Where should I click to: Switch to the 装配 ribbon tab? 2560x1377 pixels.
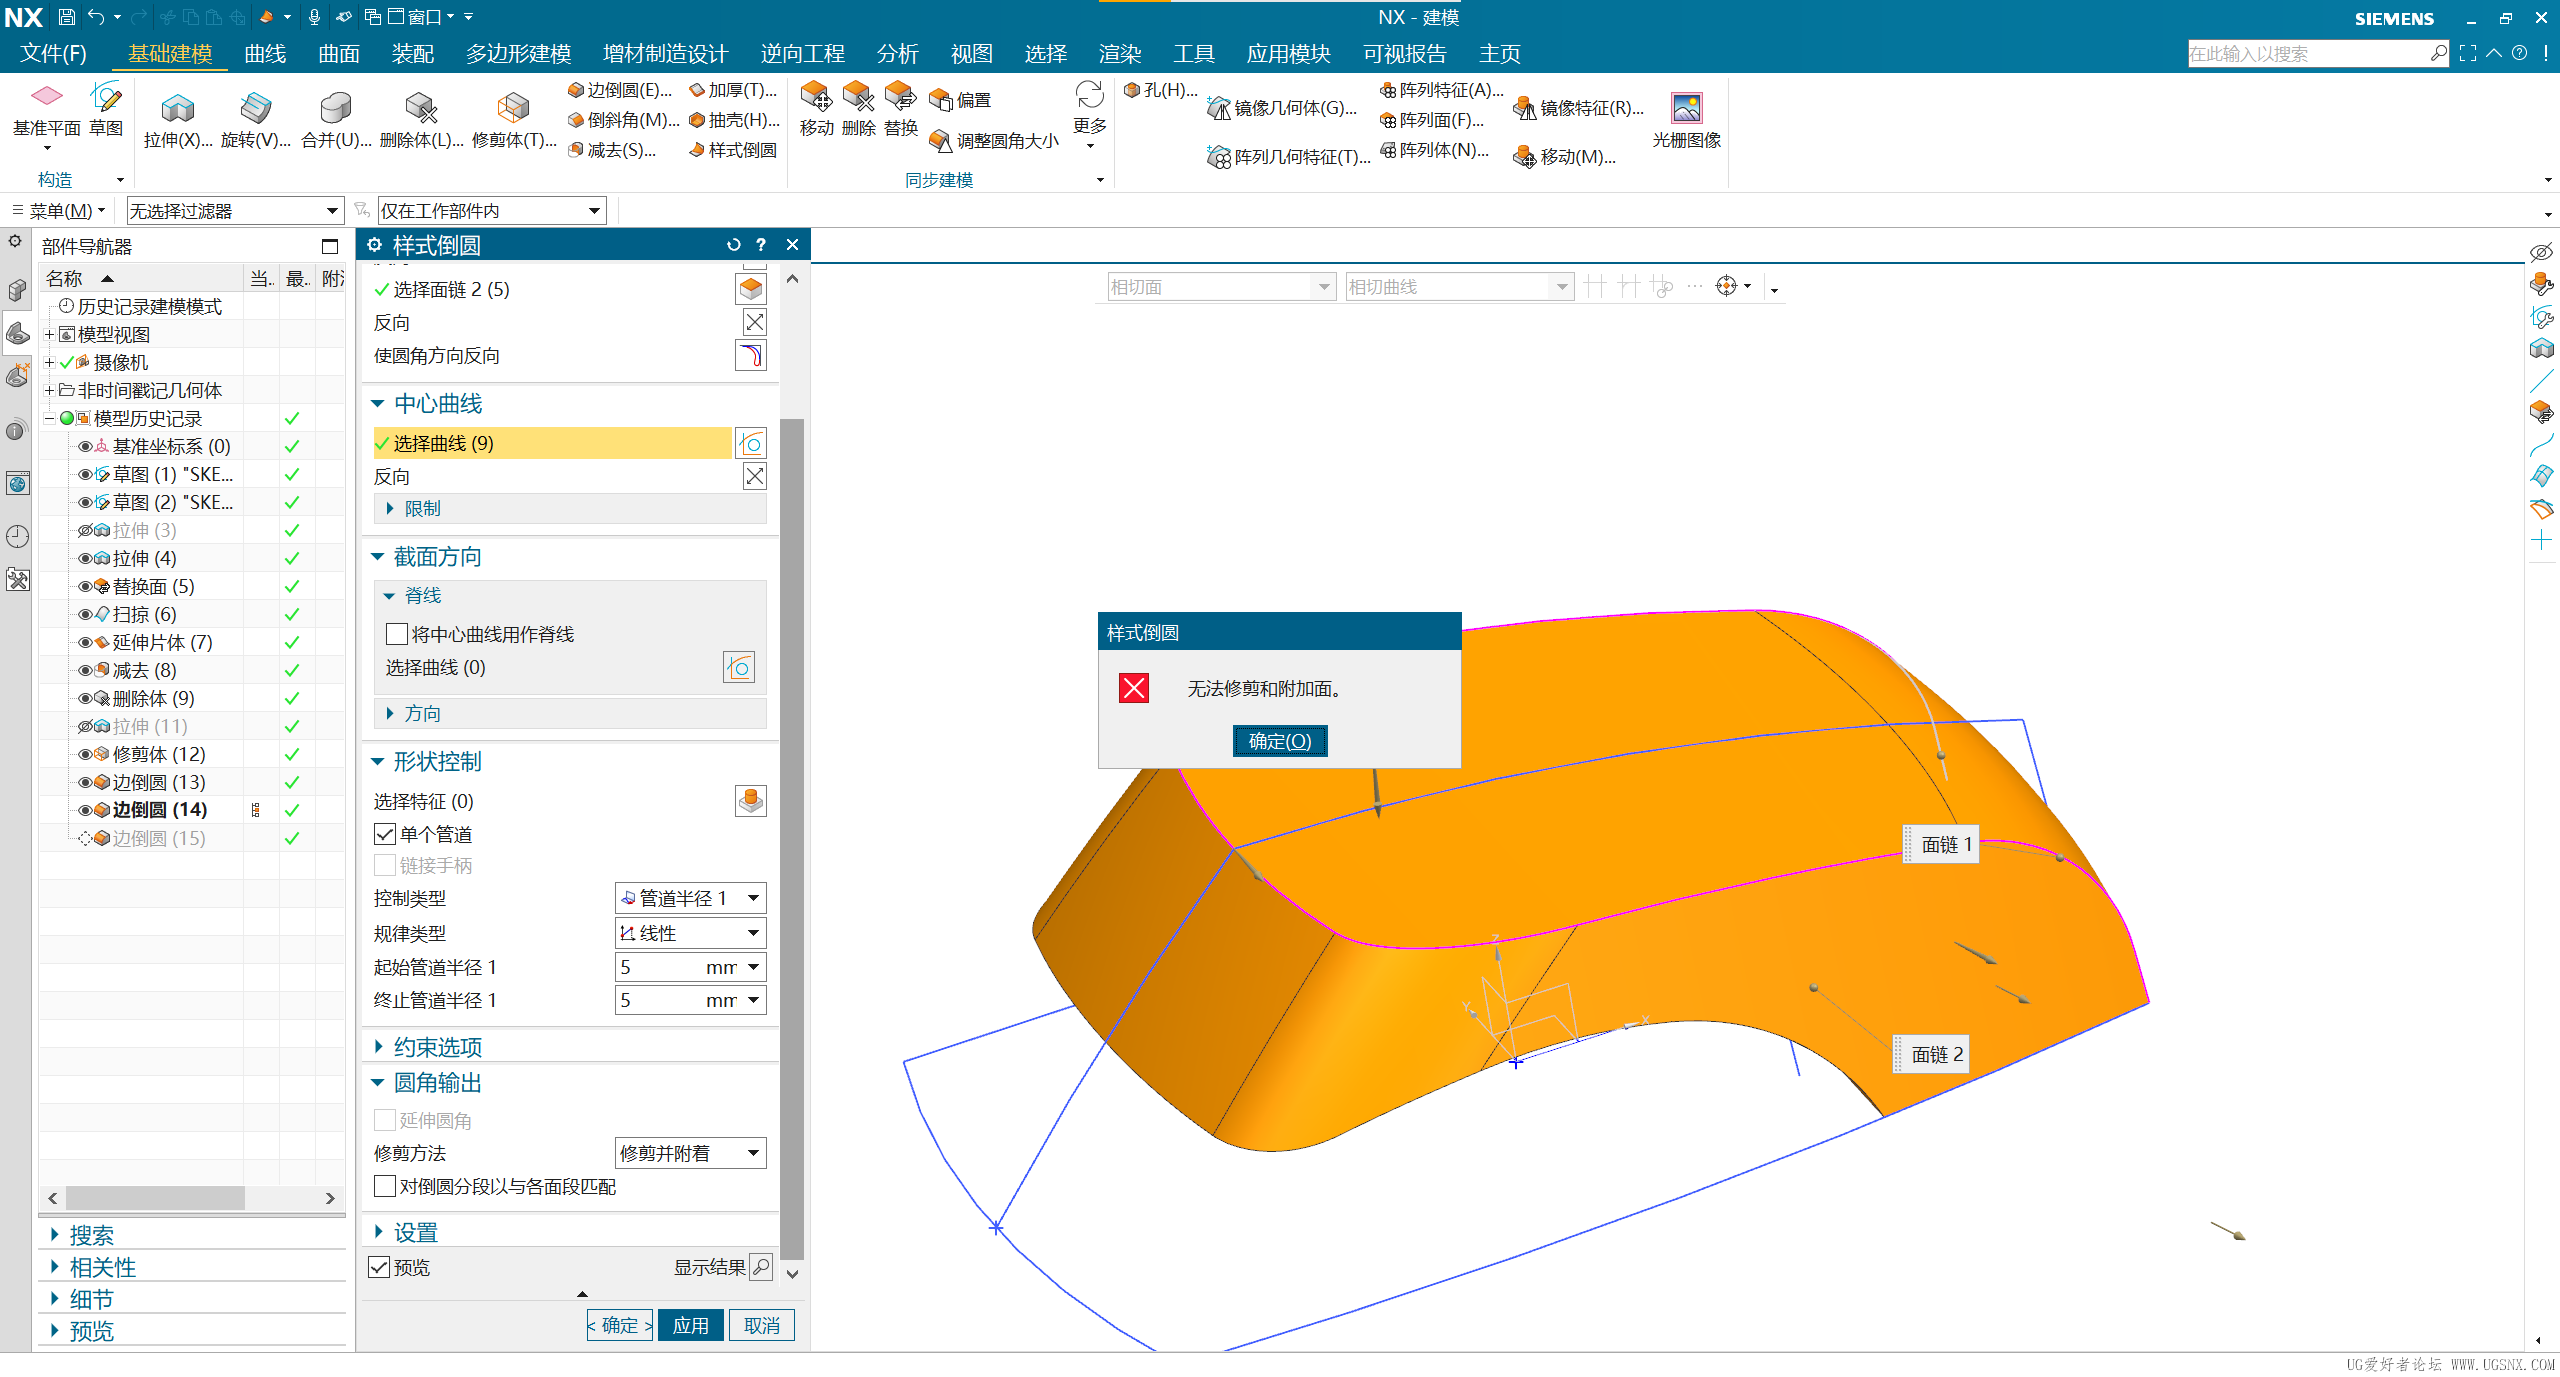[x=412, y=53]
